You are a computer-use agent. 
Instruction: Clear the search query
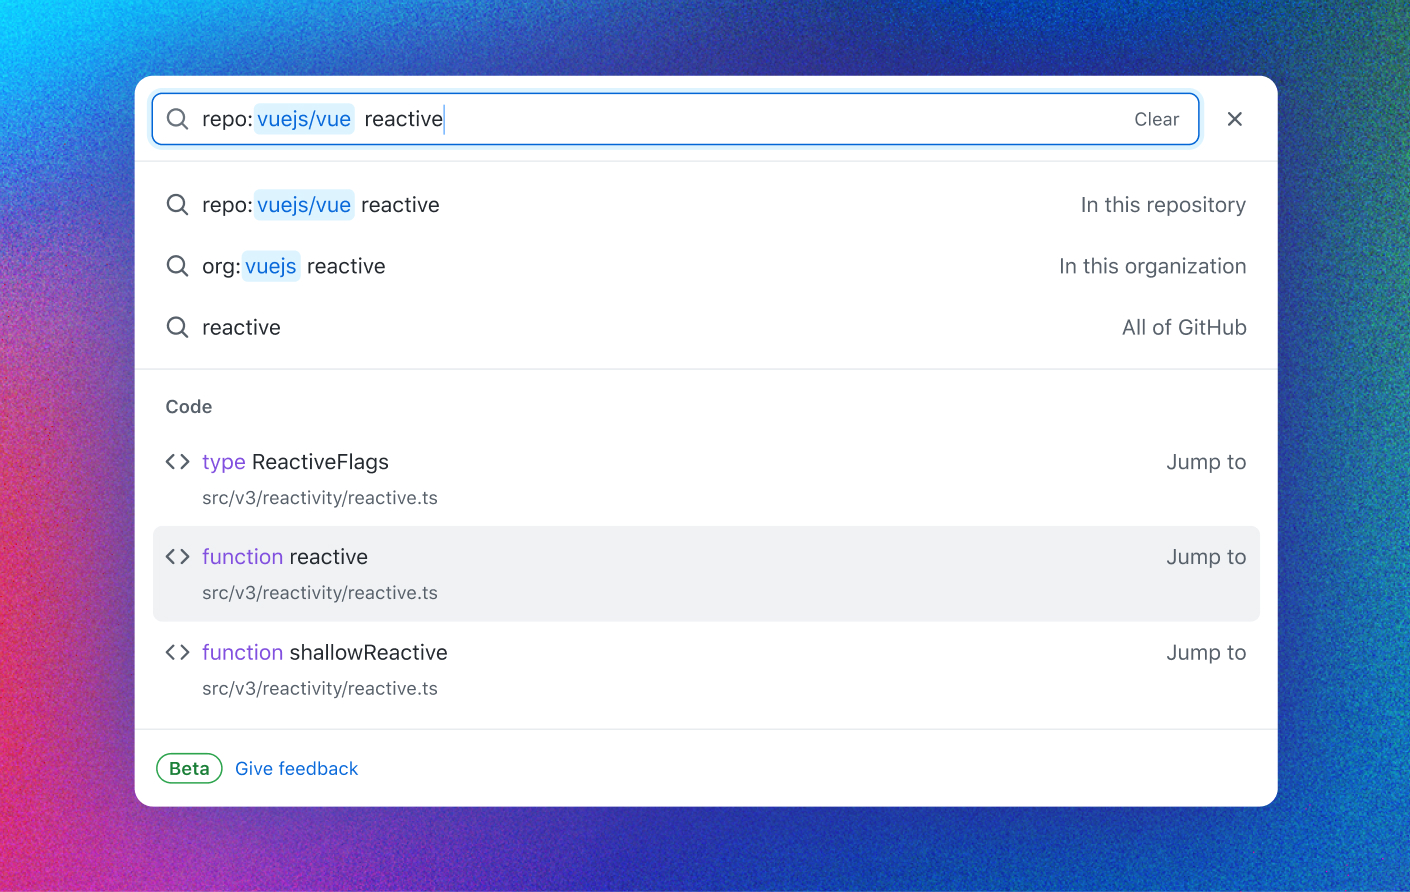pyautogui.click(x=1156, y=119)
